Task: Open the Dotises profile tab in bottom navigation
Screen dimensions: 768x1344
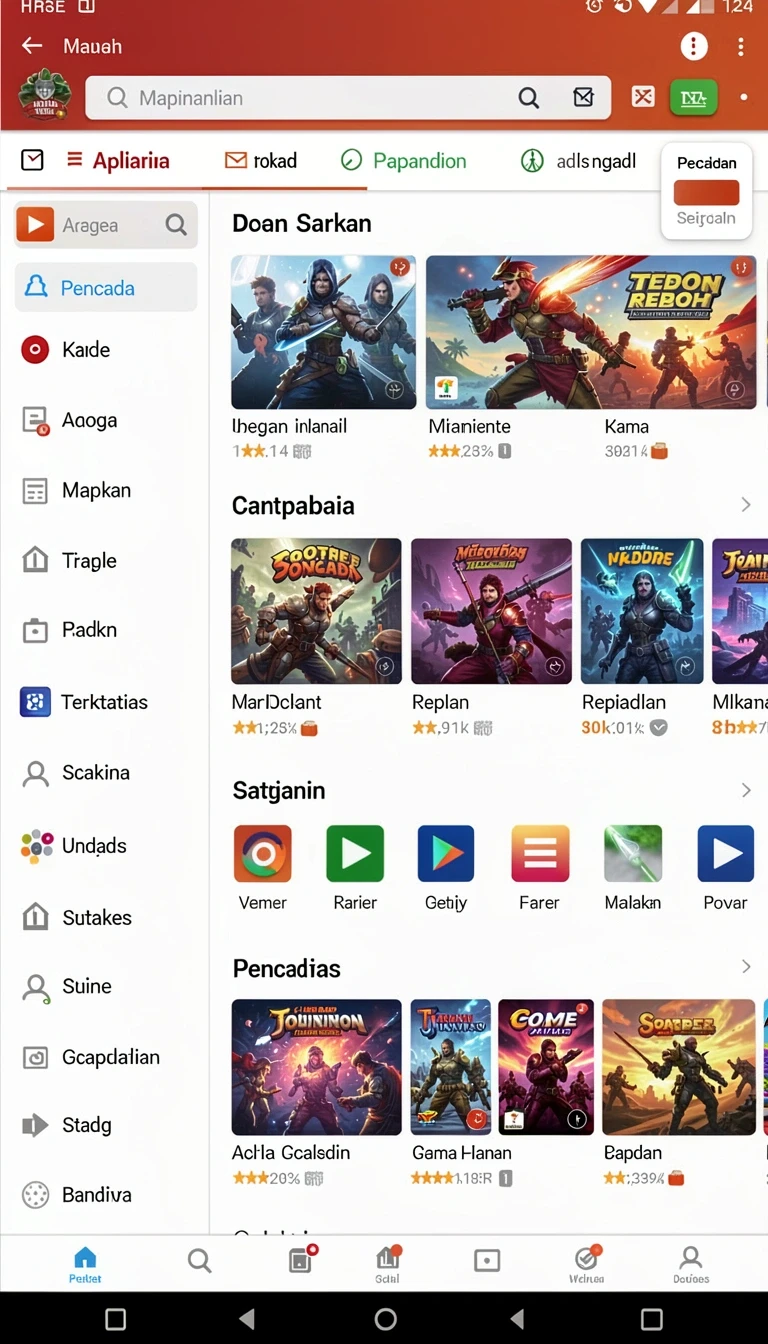Action: coord(691,1264)
